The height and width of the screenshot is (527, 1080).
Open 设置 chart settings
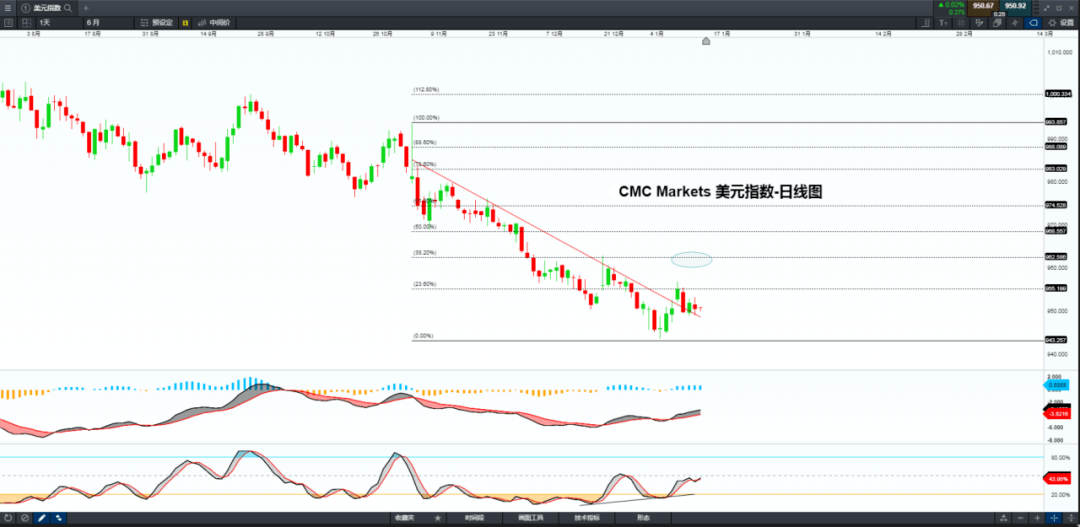(1060, 23)
